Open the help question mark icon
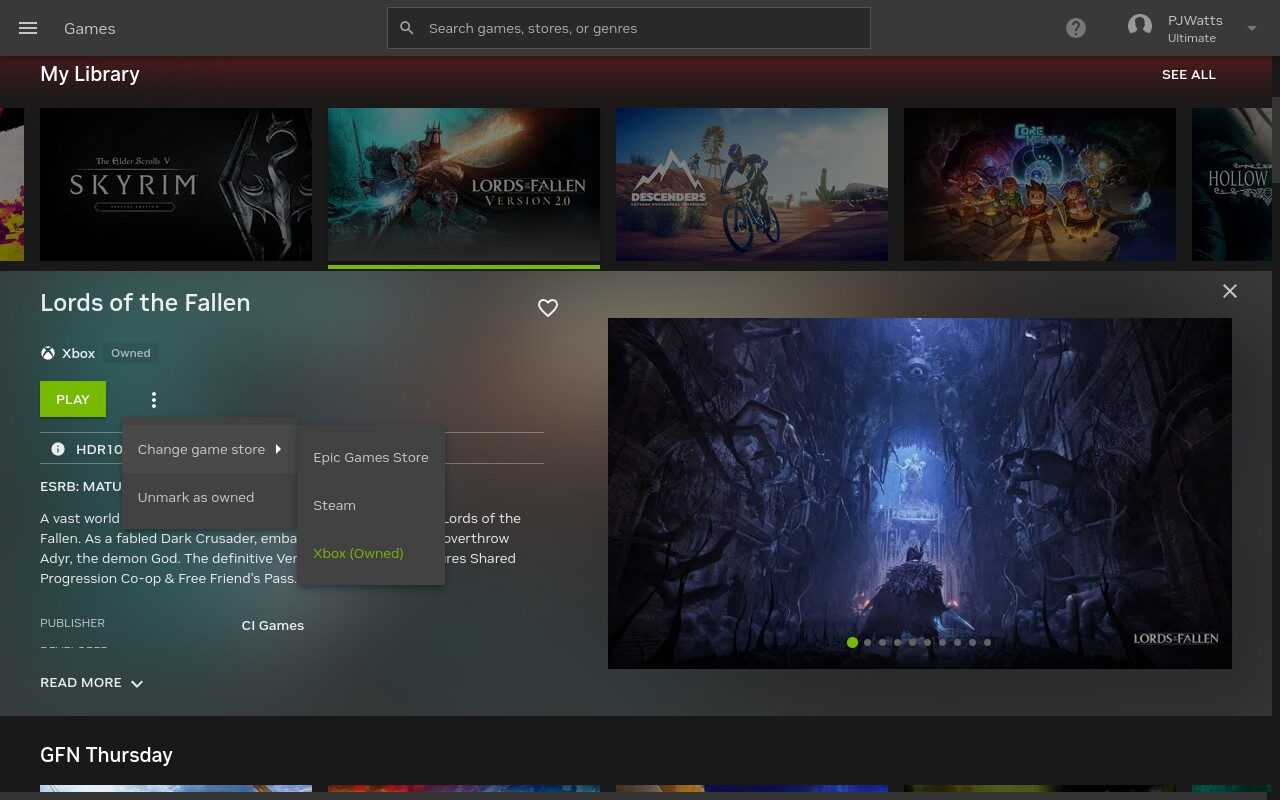Image resolution: width=1280 pixels, height=800 pixels. click(1076, 28)
